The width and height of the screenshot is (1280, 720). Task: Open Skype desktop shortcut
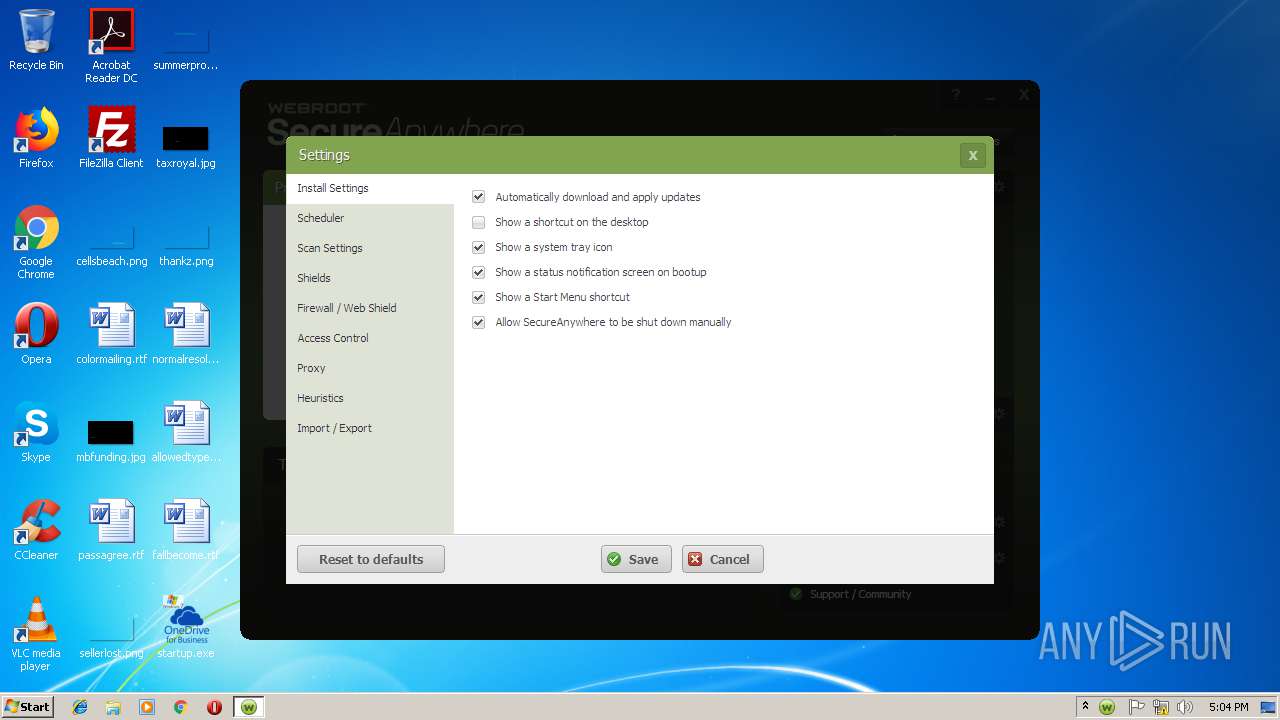pos(36,432)
